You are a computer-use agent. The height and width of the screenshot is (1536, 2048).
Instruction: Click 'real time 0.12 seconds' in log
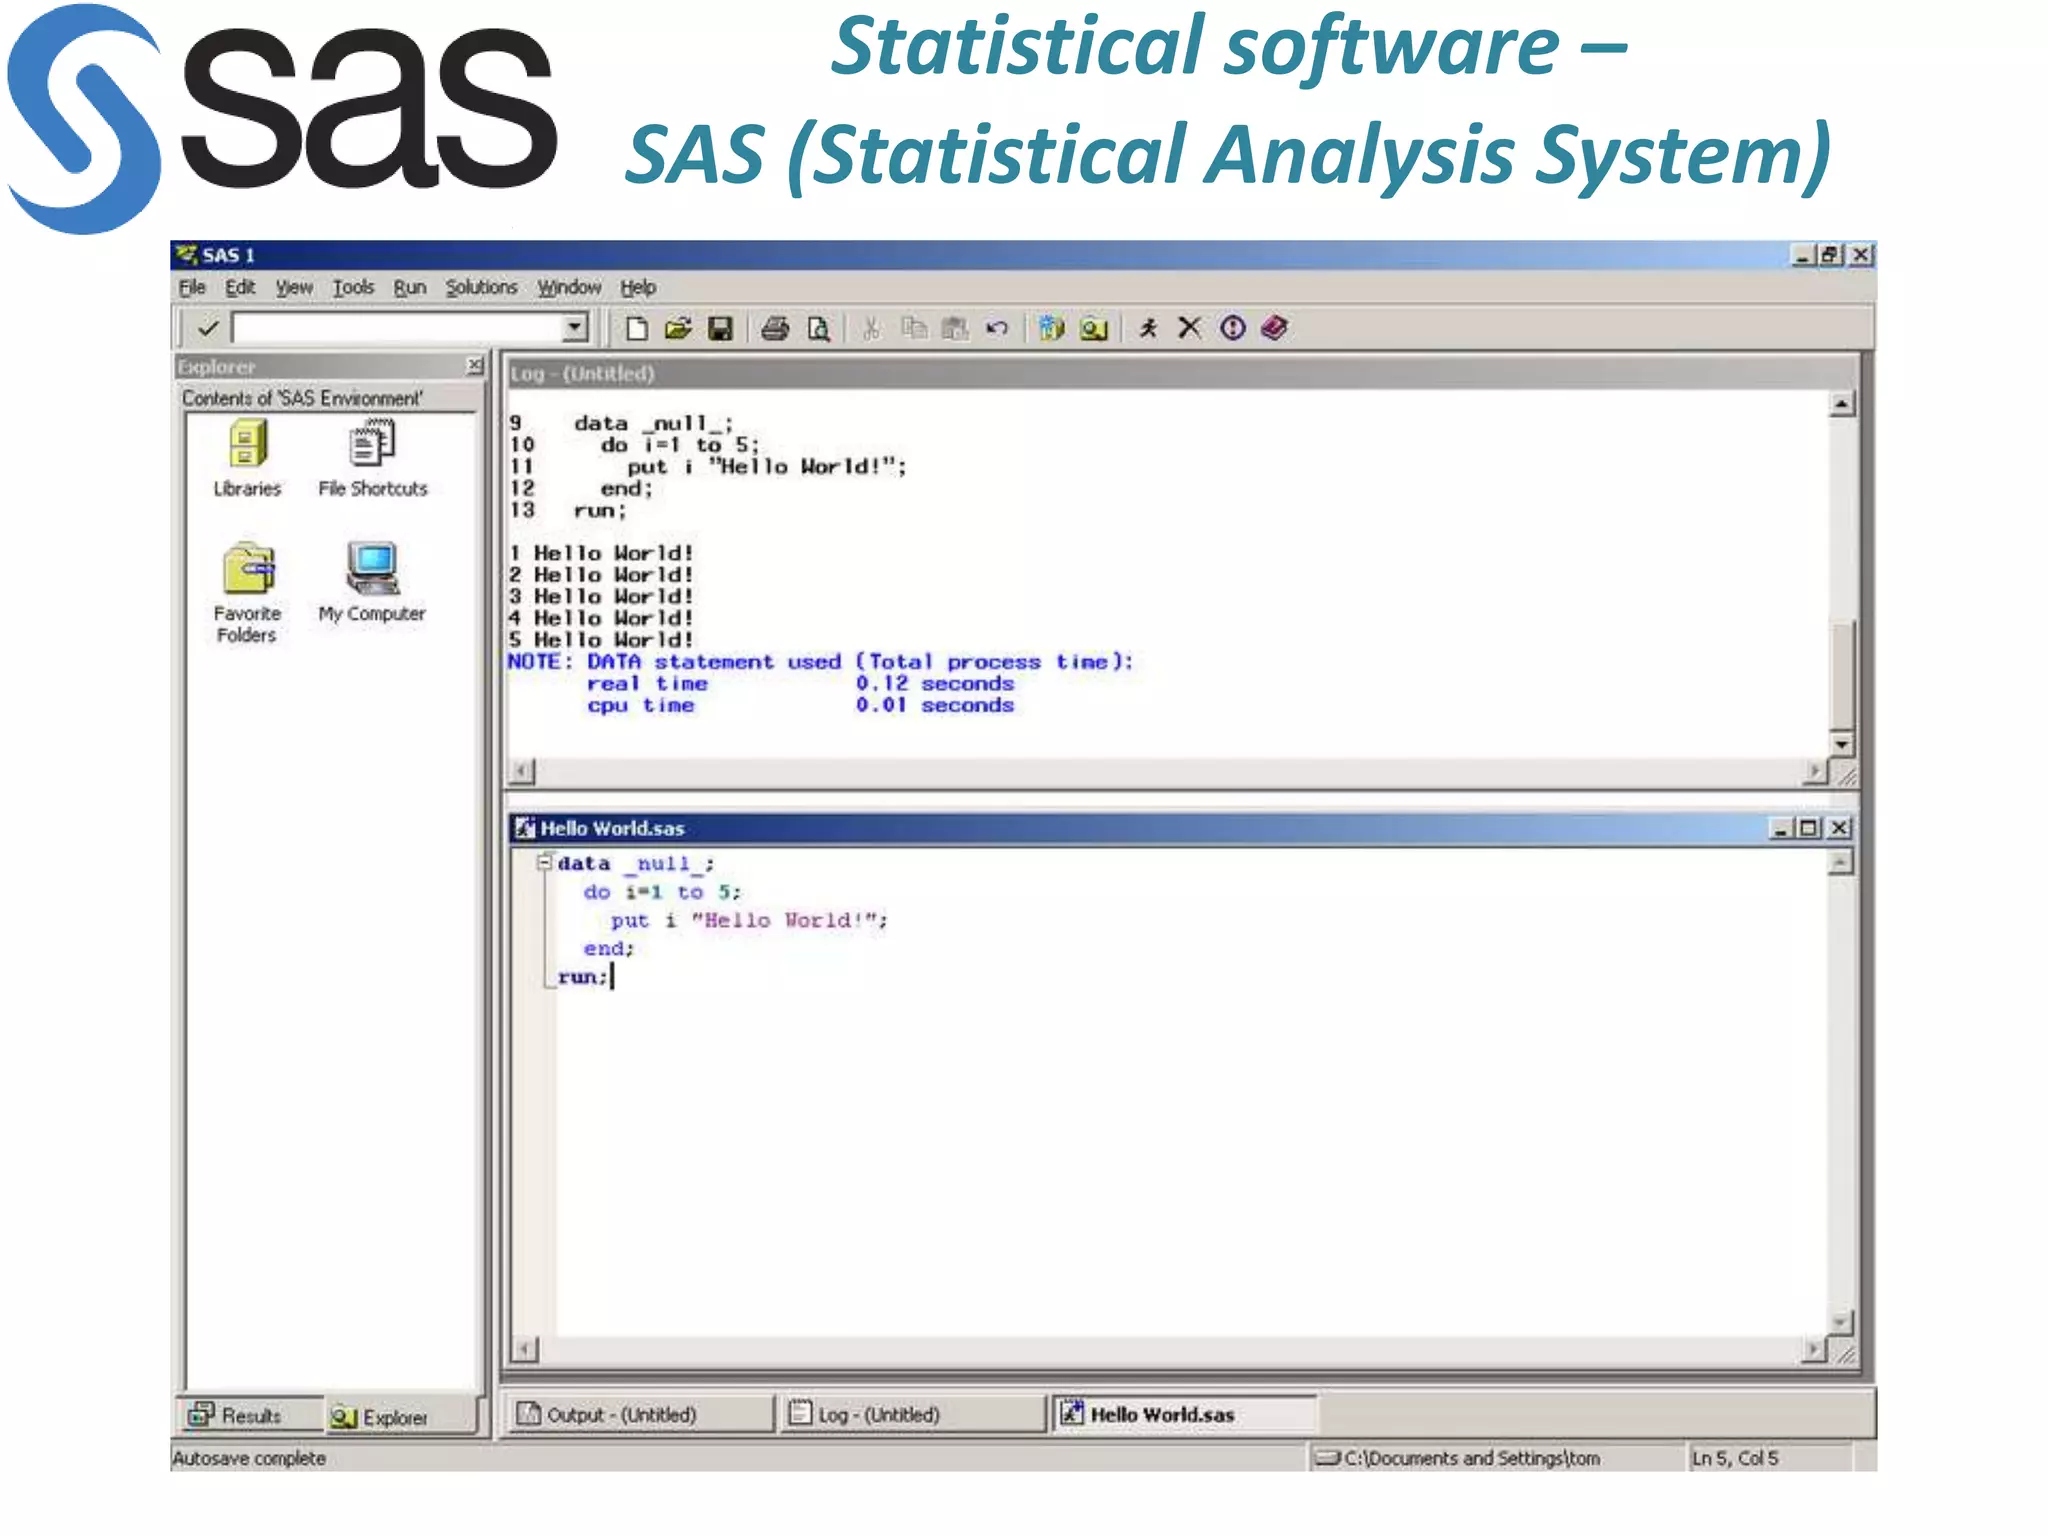tap(800, 684)
